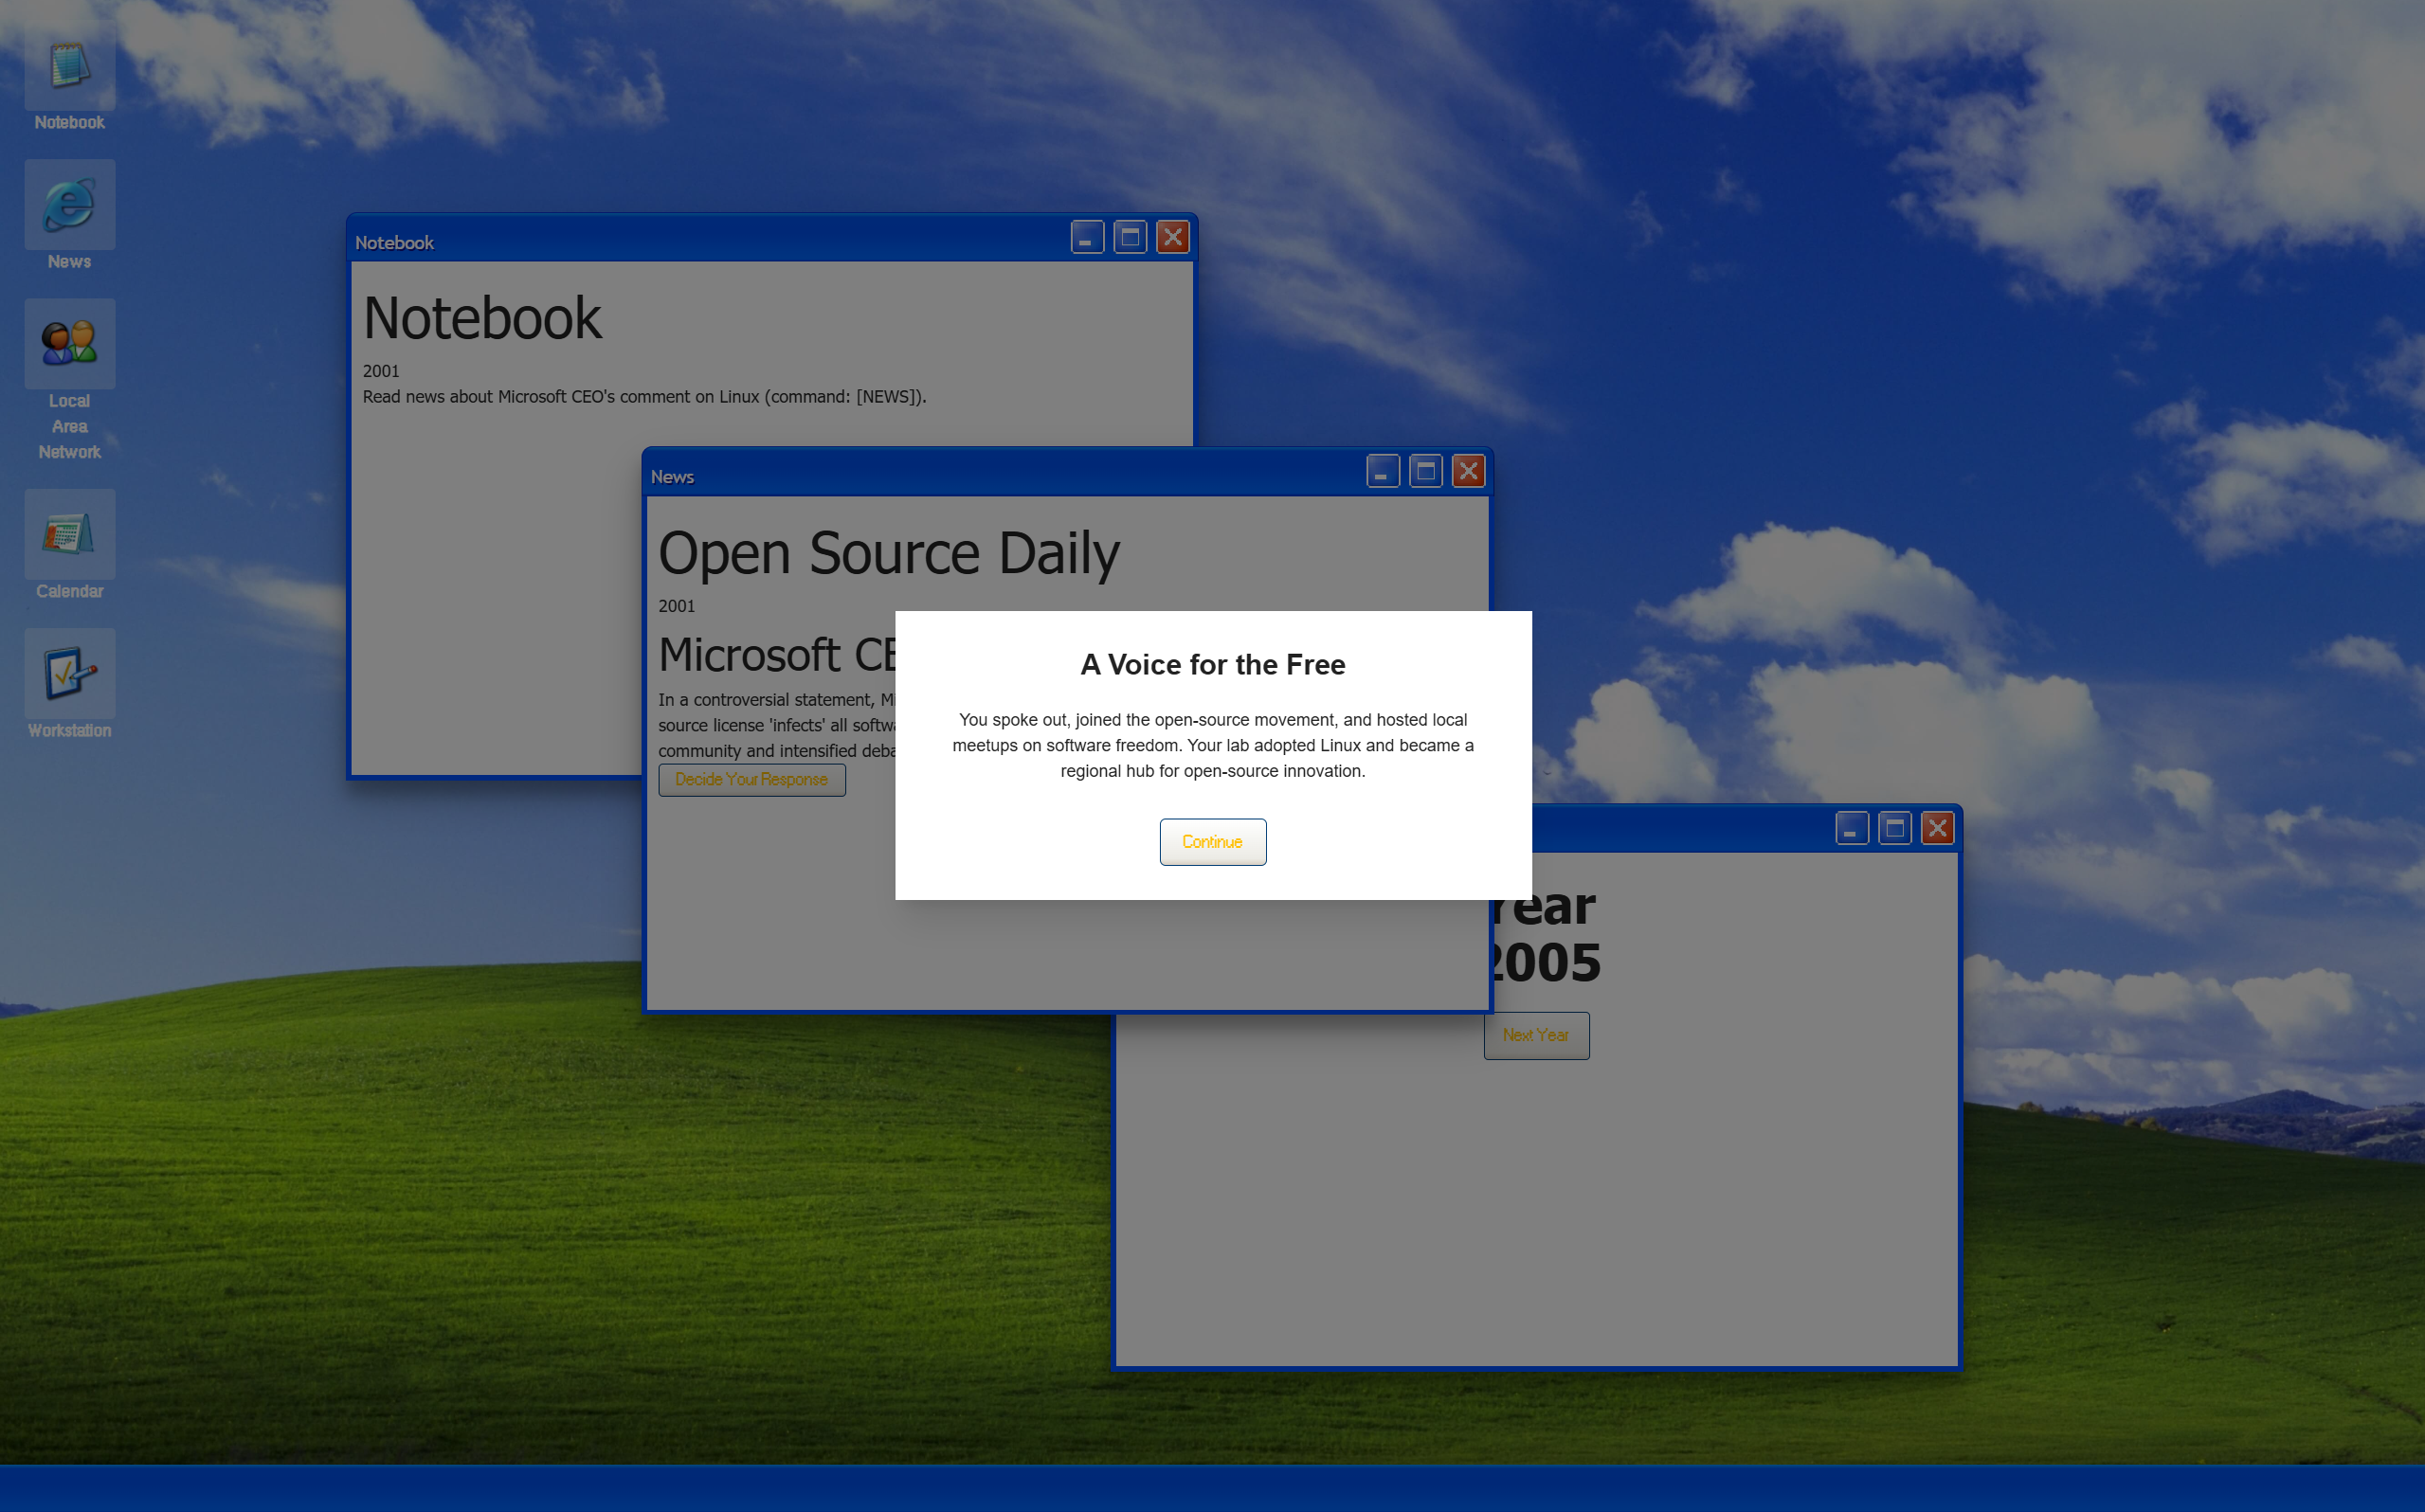
Task: Minimize the Notebook window
Action: pyautogui.click(x=1087, y=237)
